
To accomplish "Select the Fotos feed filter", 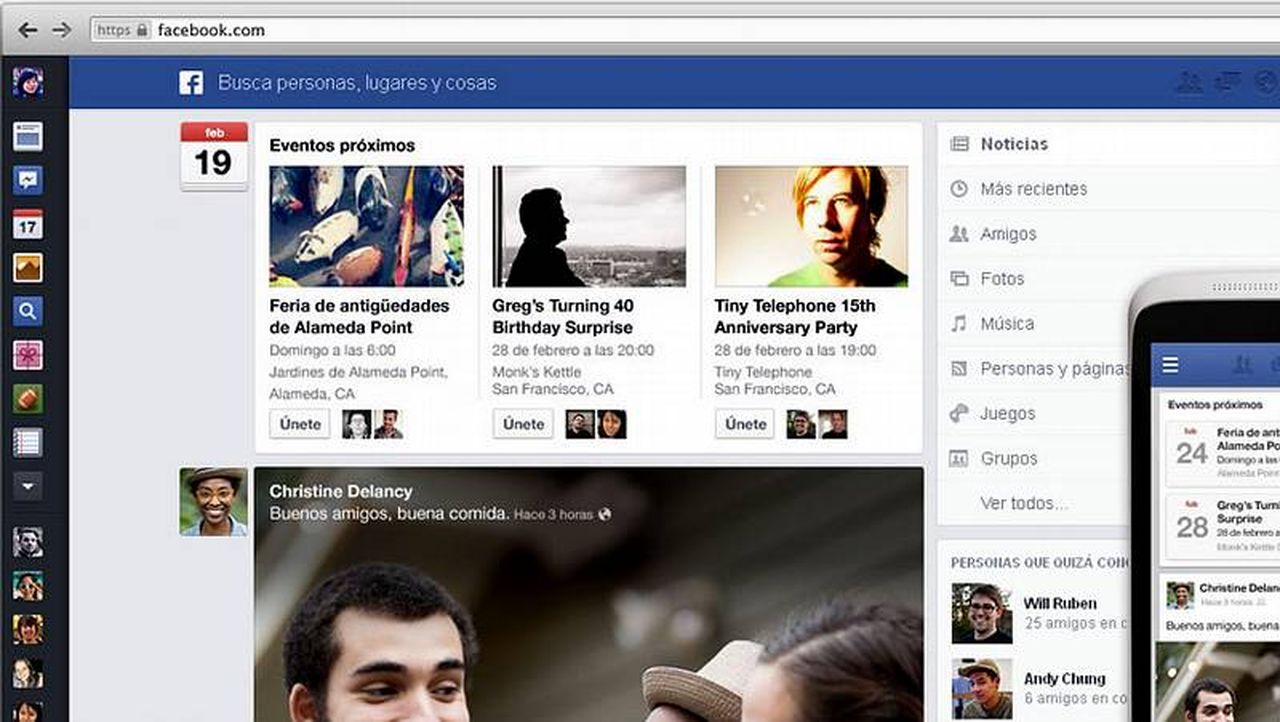I will tap(1002, 279).
